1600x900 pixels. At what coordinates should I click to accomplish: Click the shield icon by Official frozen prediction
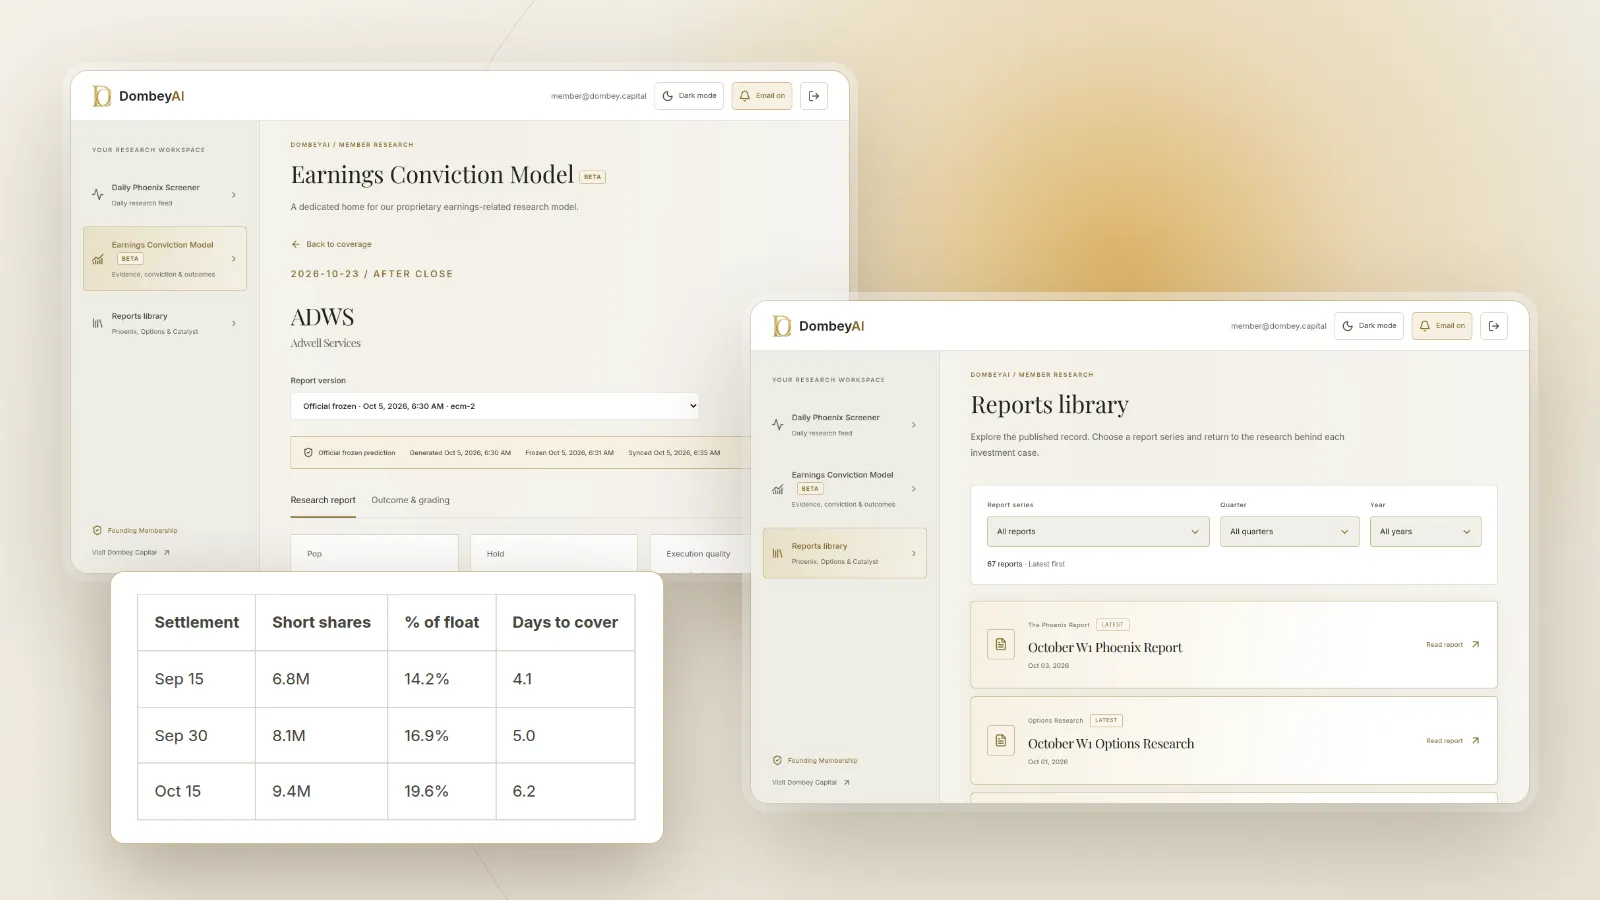click(x=308, y=453)
